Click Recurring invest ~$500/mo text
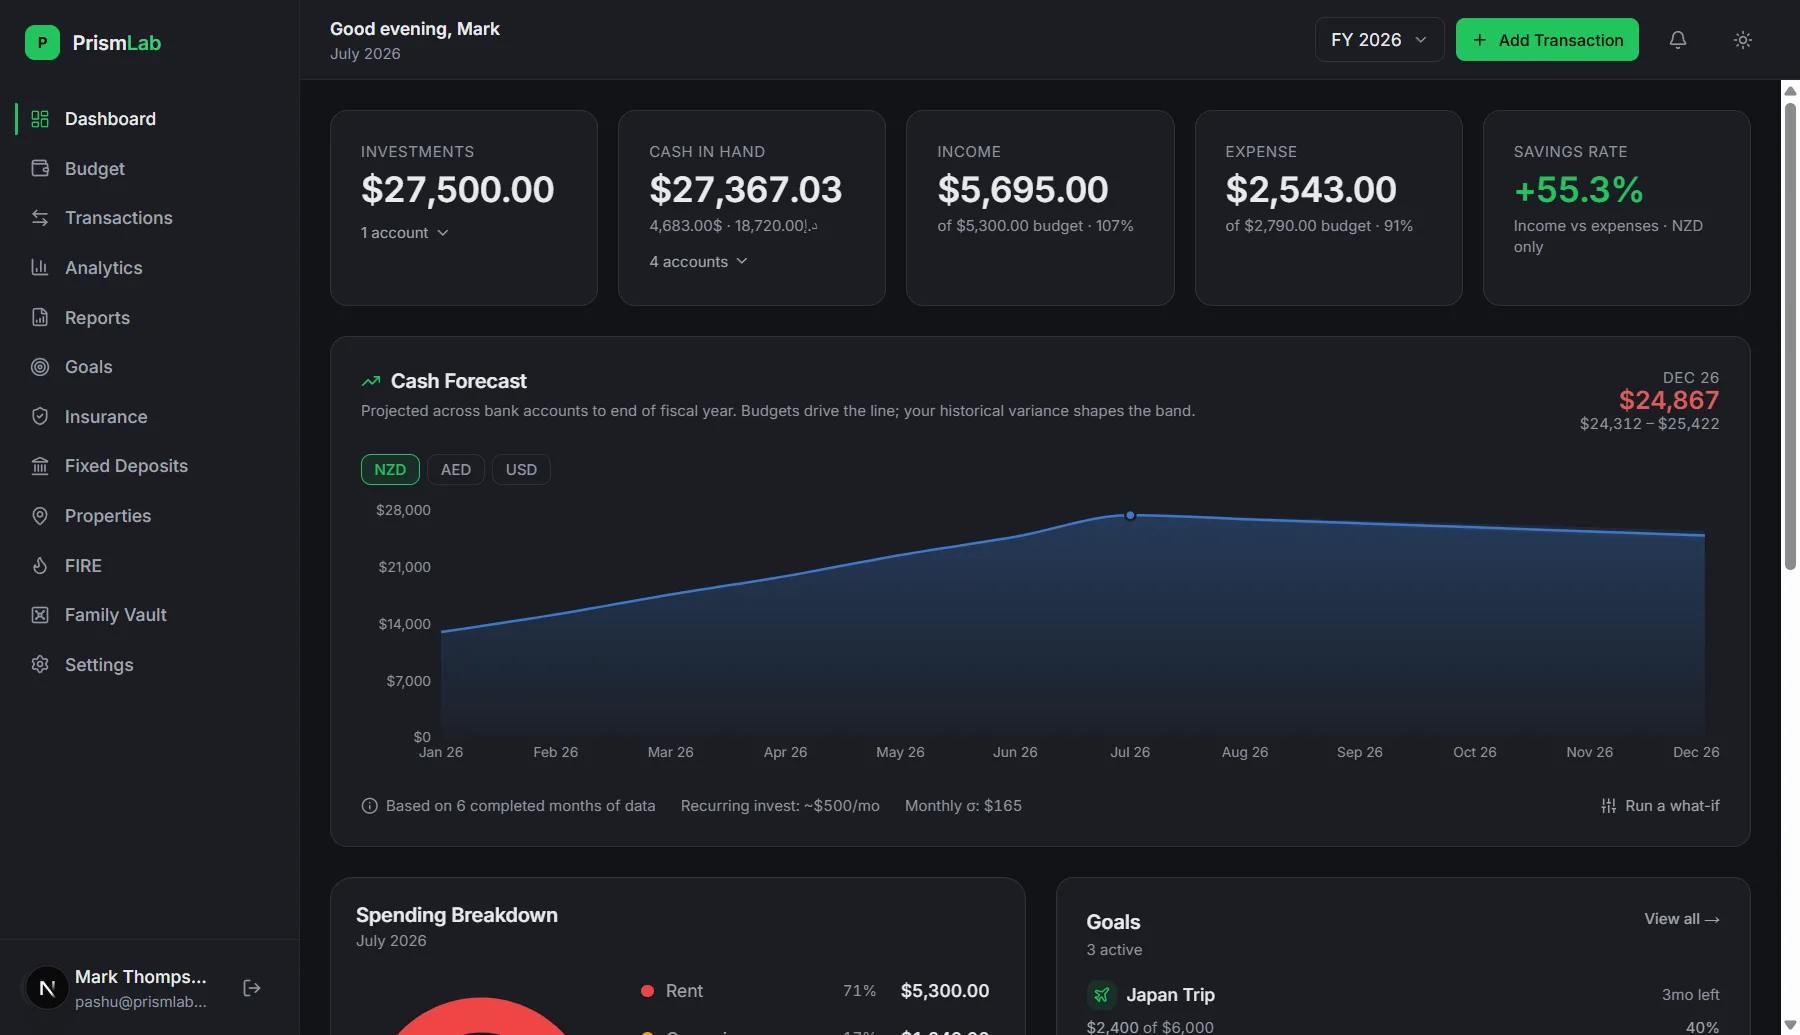This screenshot has height=1035, width=1800. (x=780, y=806)
